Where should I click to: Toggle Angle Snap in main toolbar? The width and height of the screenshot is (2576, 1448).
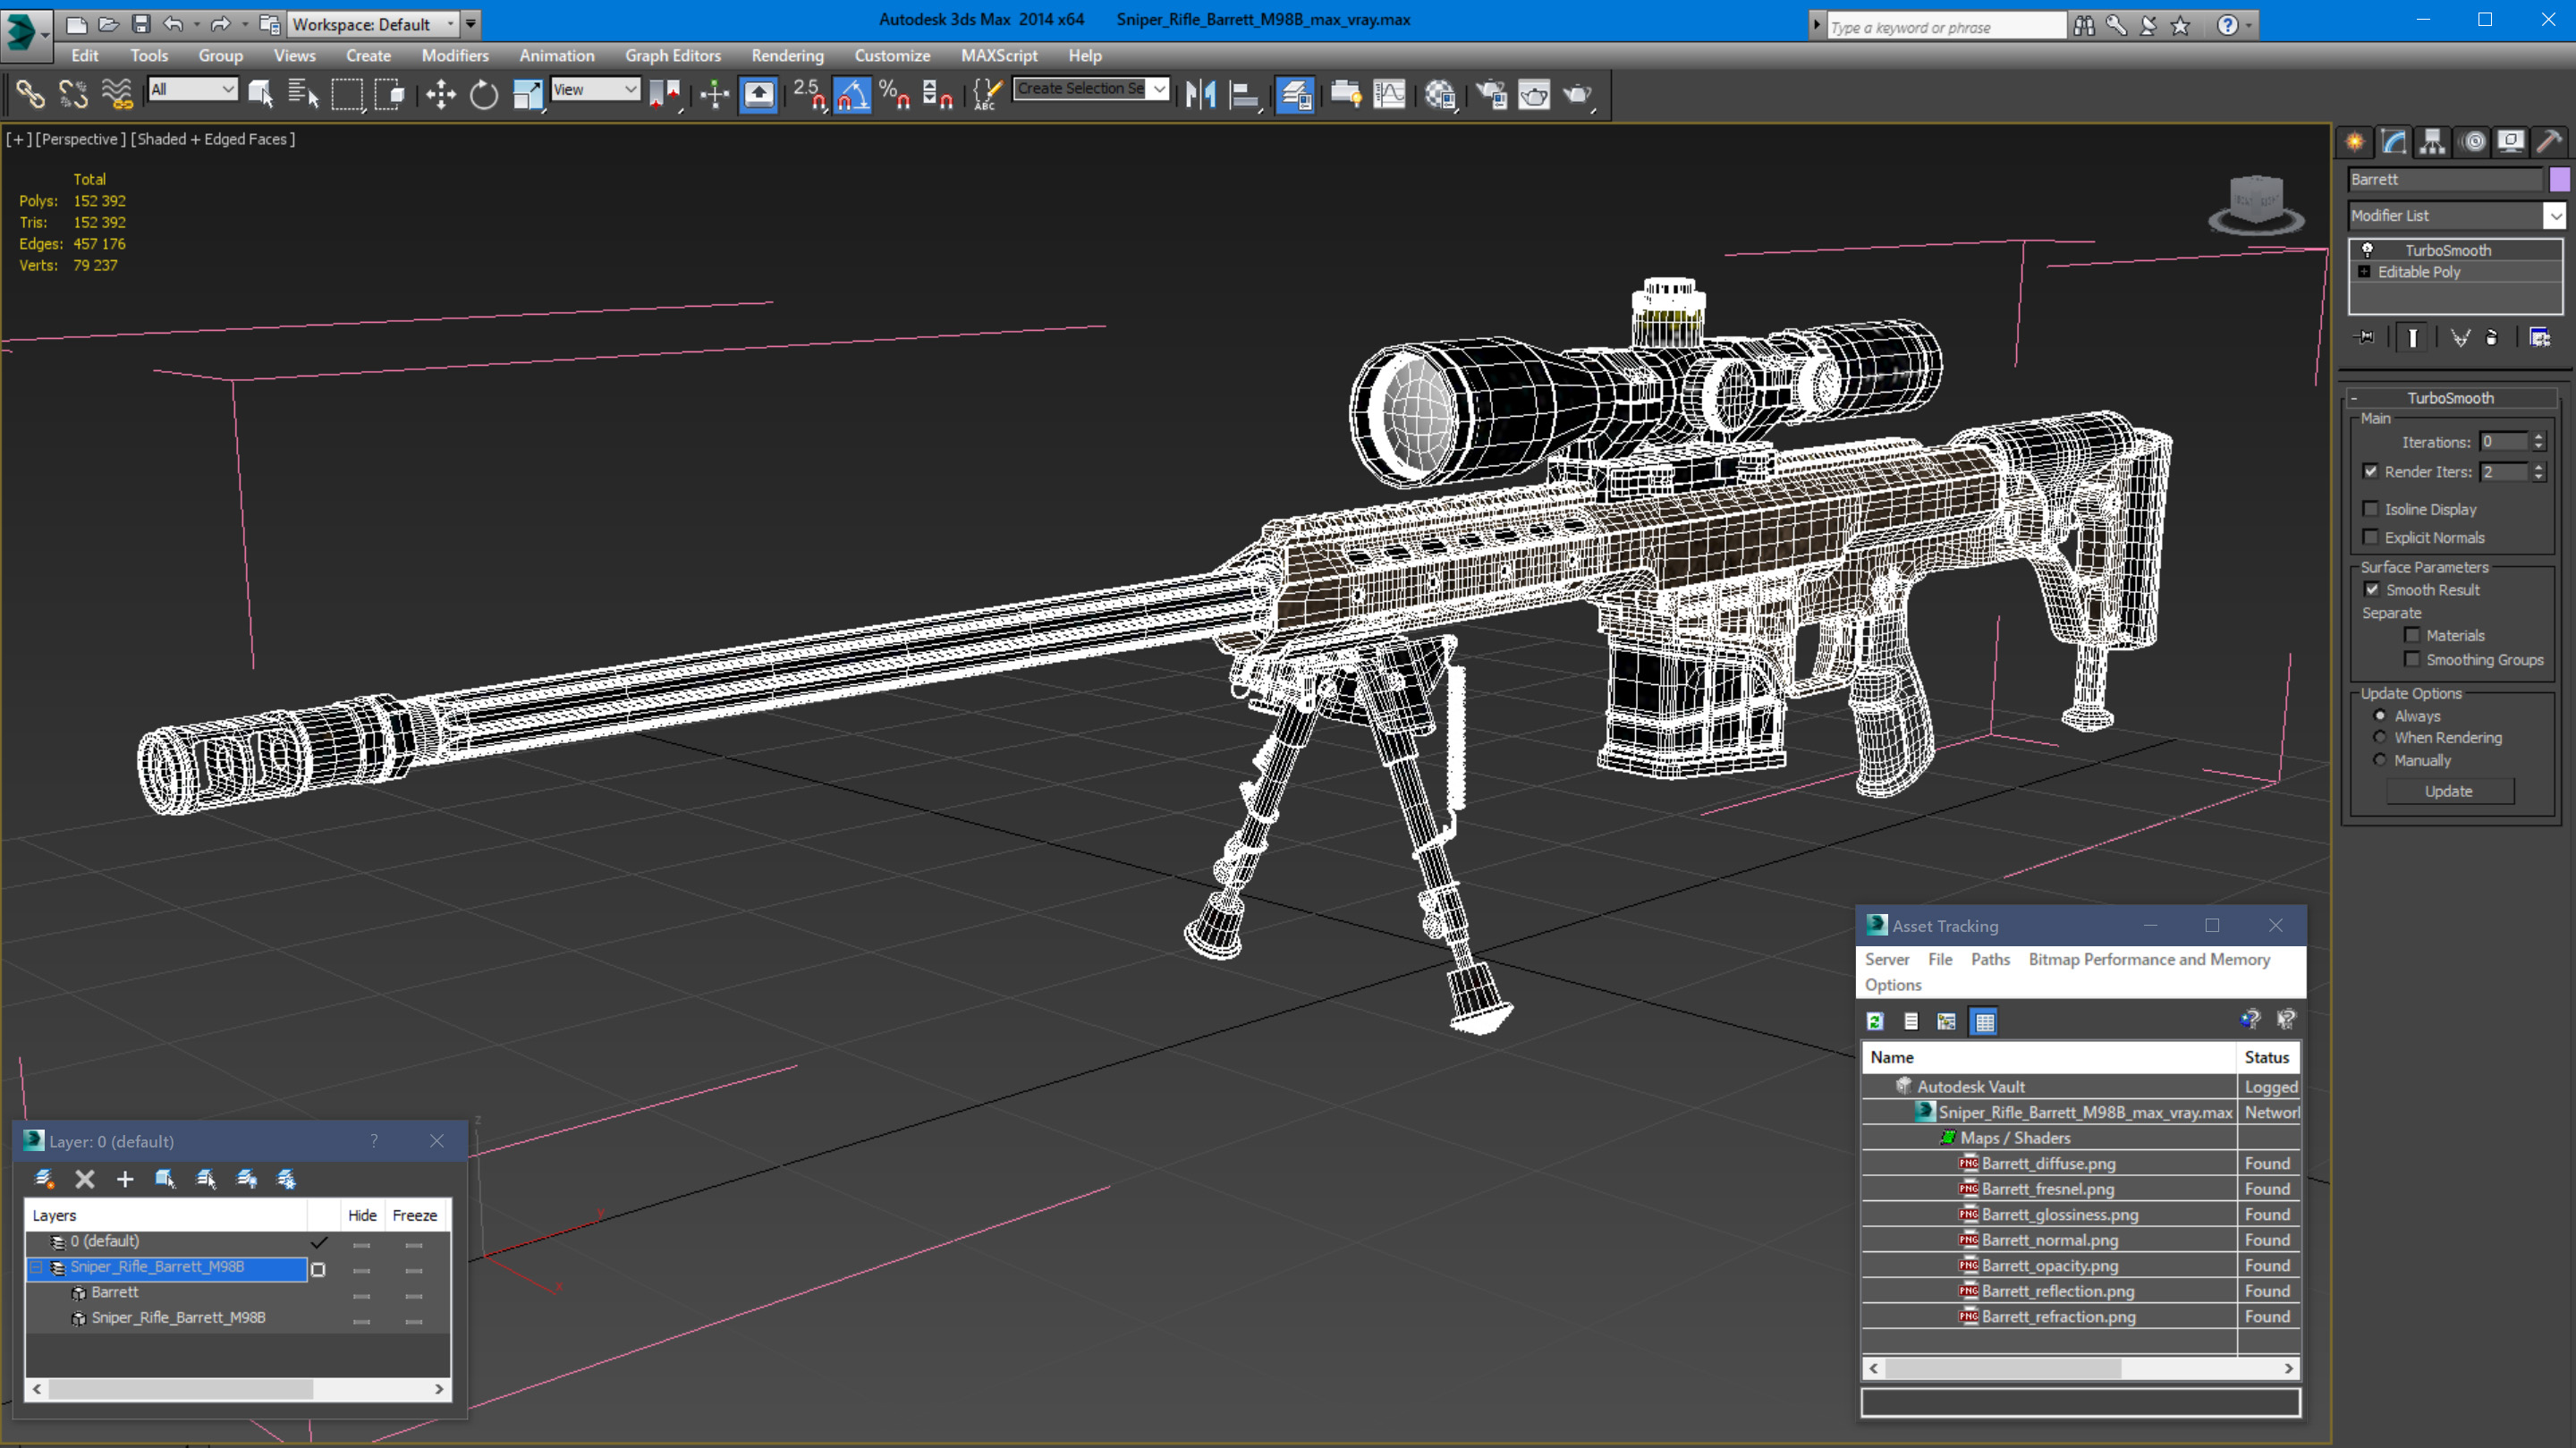(852, 95)
